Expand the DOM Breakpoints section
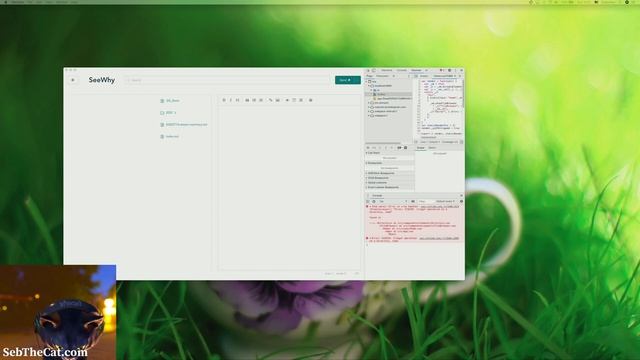This screenshot has height=360, width=640. (389, 178)
